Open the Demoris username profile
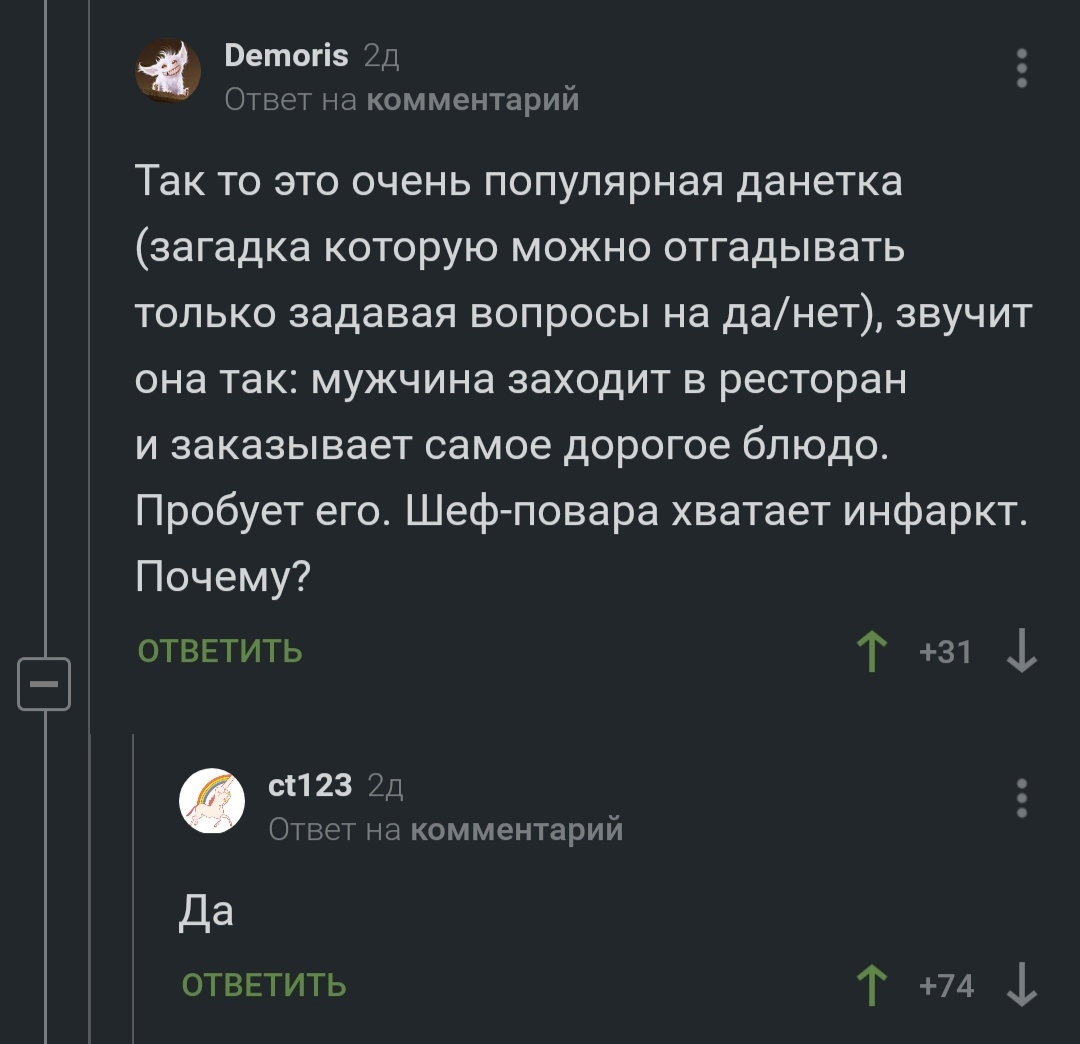Screen dimensions: 1080x1044 coord(287,56)
